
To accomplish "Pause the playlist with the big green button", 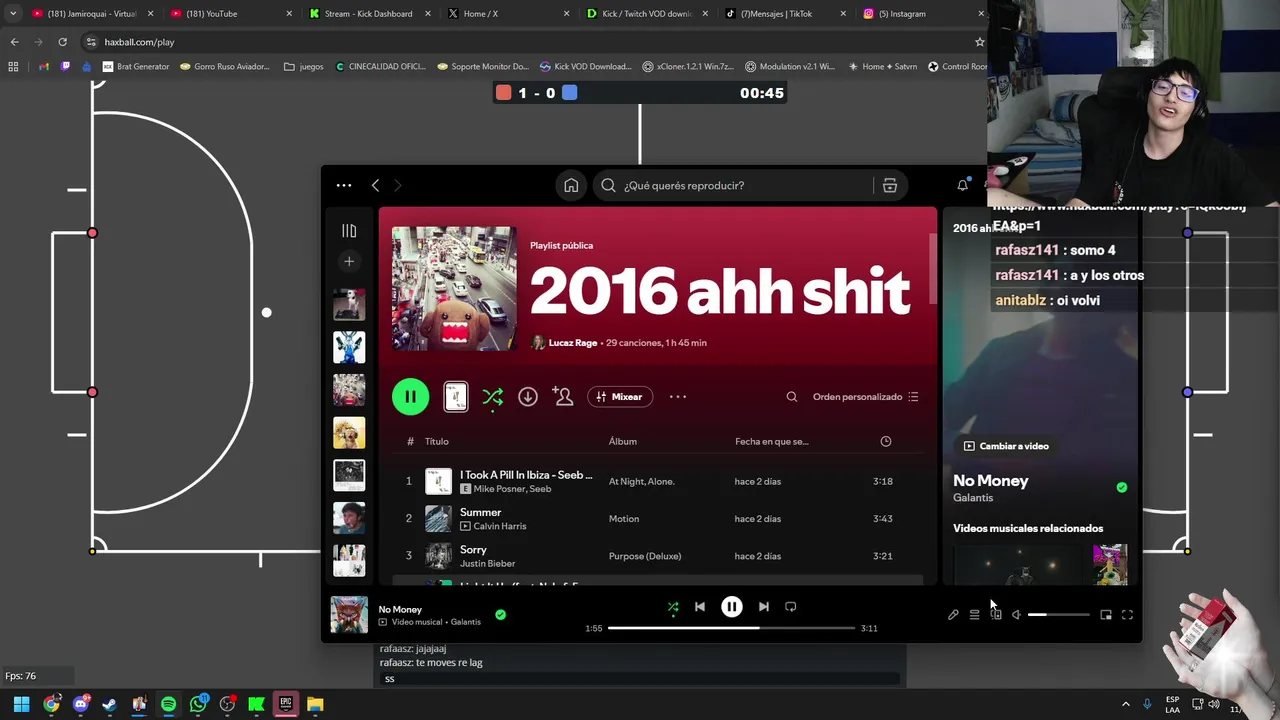I will tap(410, 397).
